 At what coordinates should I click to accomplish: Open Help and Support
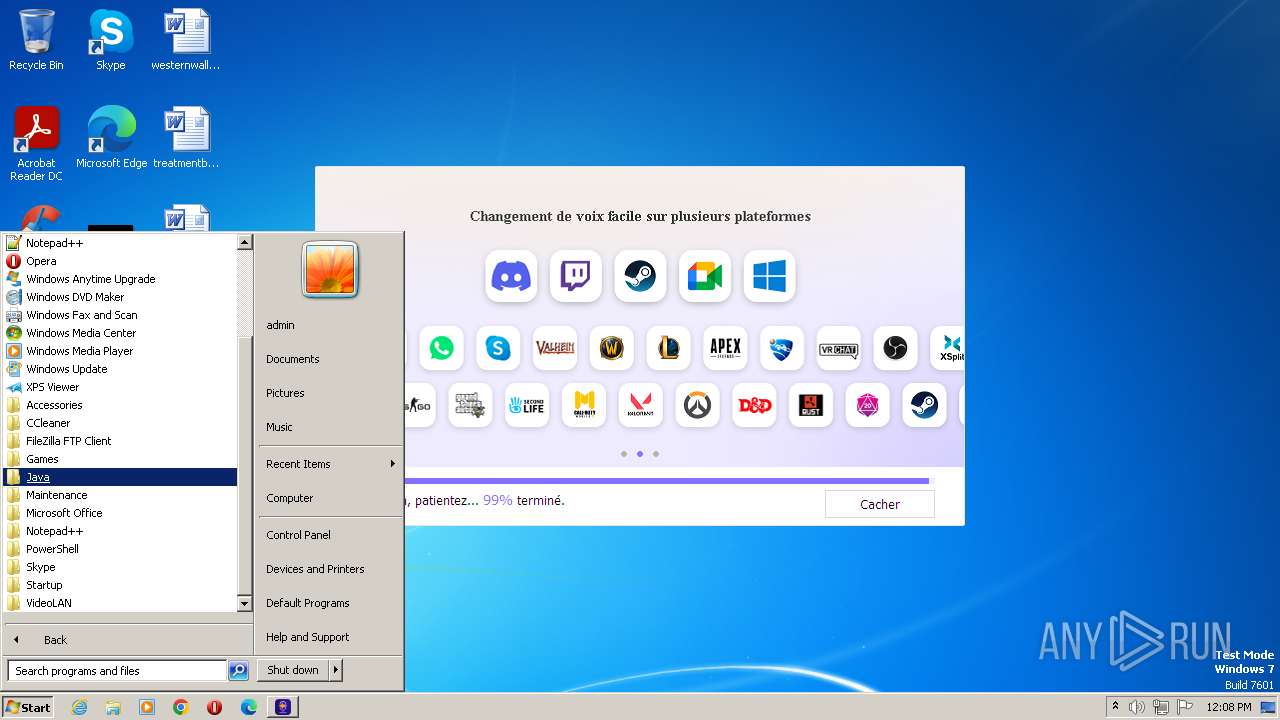(x=330, y=637)
